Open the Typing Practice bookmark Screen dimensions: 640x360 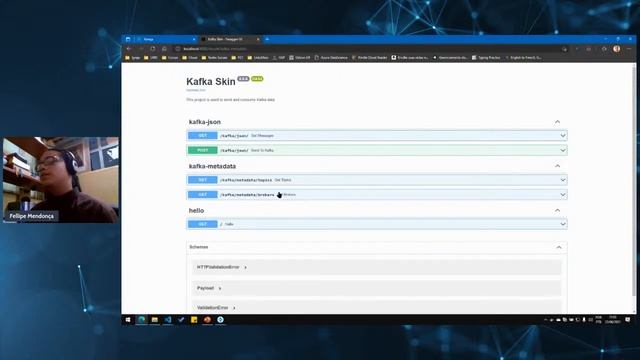point(486,58)
